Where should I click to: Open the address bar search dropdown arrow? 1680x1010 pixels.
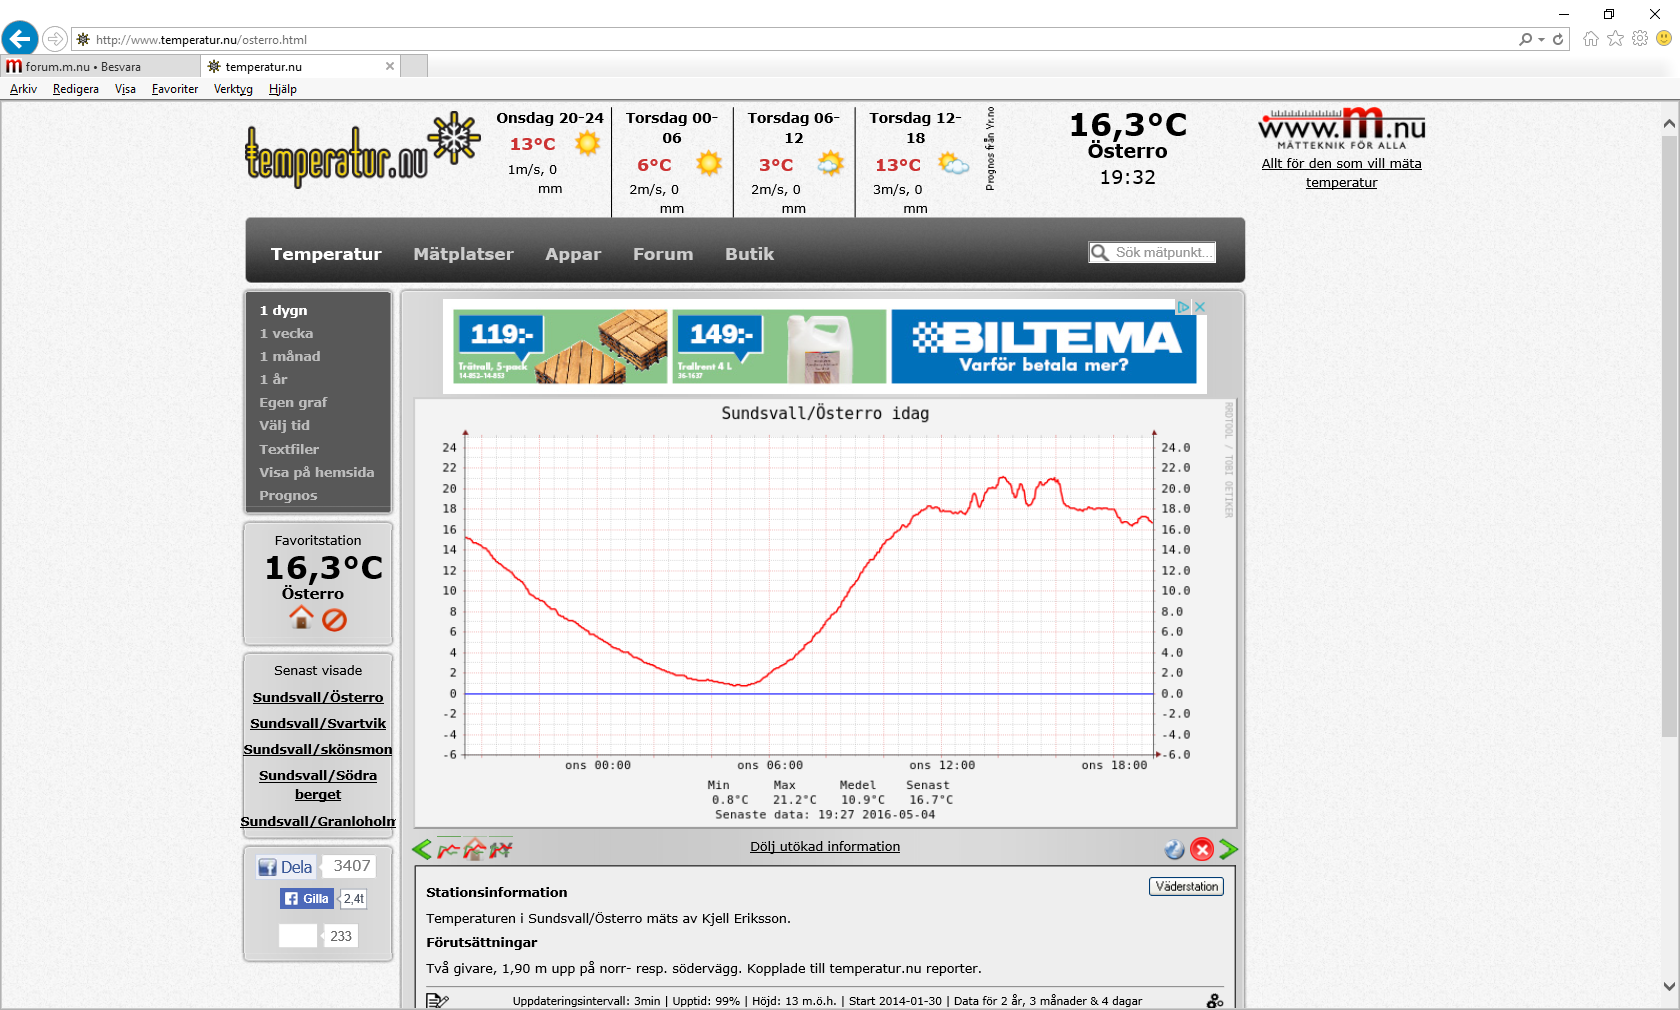pyautogui.click(x=1542, y=40)
